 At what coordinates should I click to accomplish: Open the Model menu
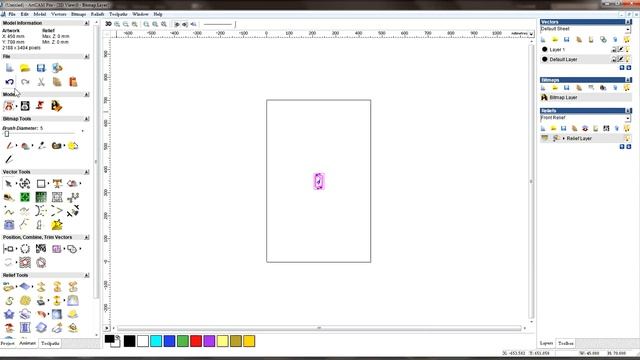pyautogui.click(x=40, y=14)
